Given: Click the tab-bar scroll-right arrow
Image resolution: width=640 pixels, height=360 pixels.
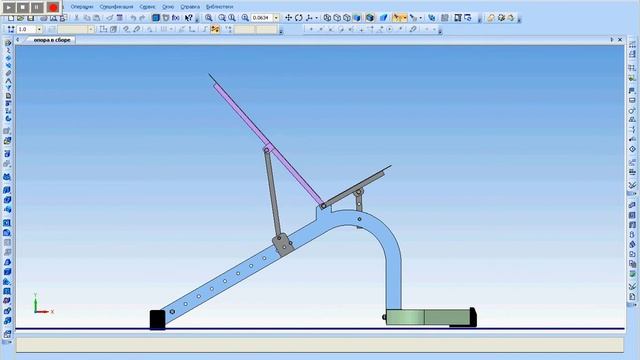Looking at the screenshot, I should pos(612,40).
